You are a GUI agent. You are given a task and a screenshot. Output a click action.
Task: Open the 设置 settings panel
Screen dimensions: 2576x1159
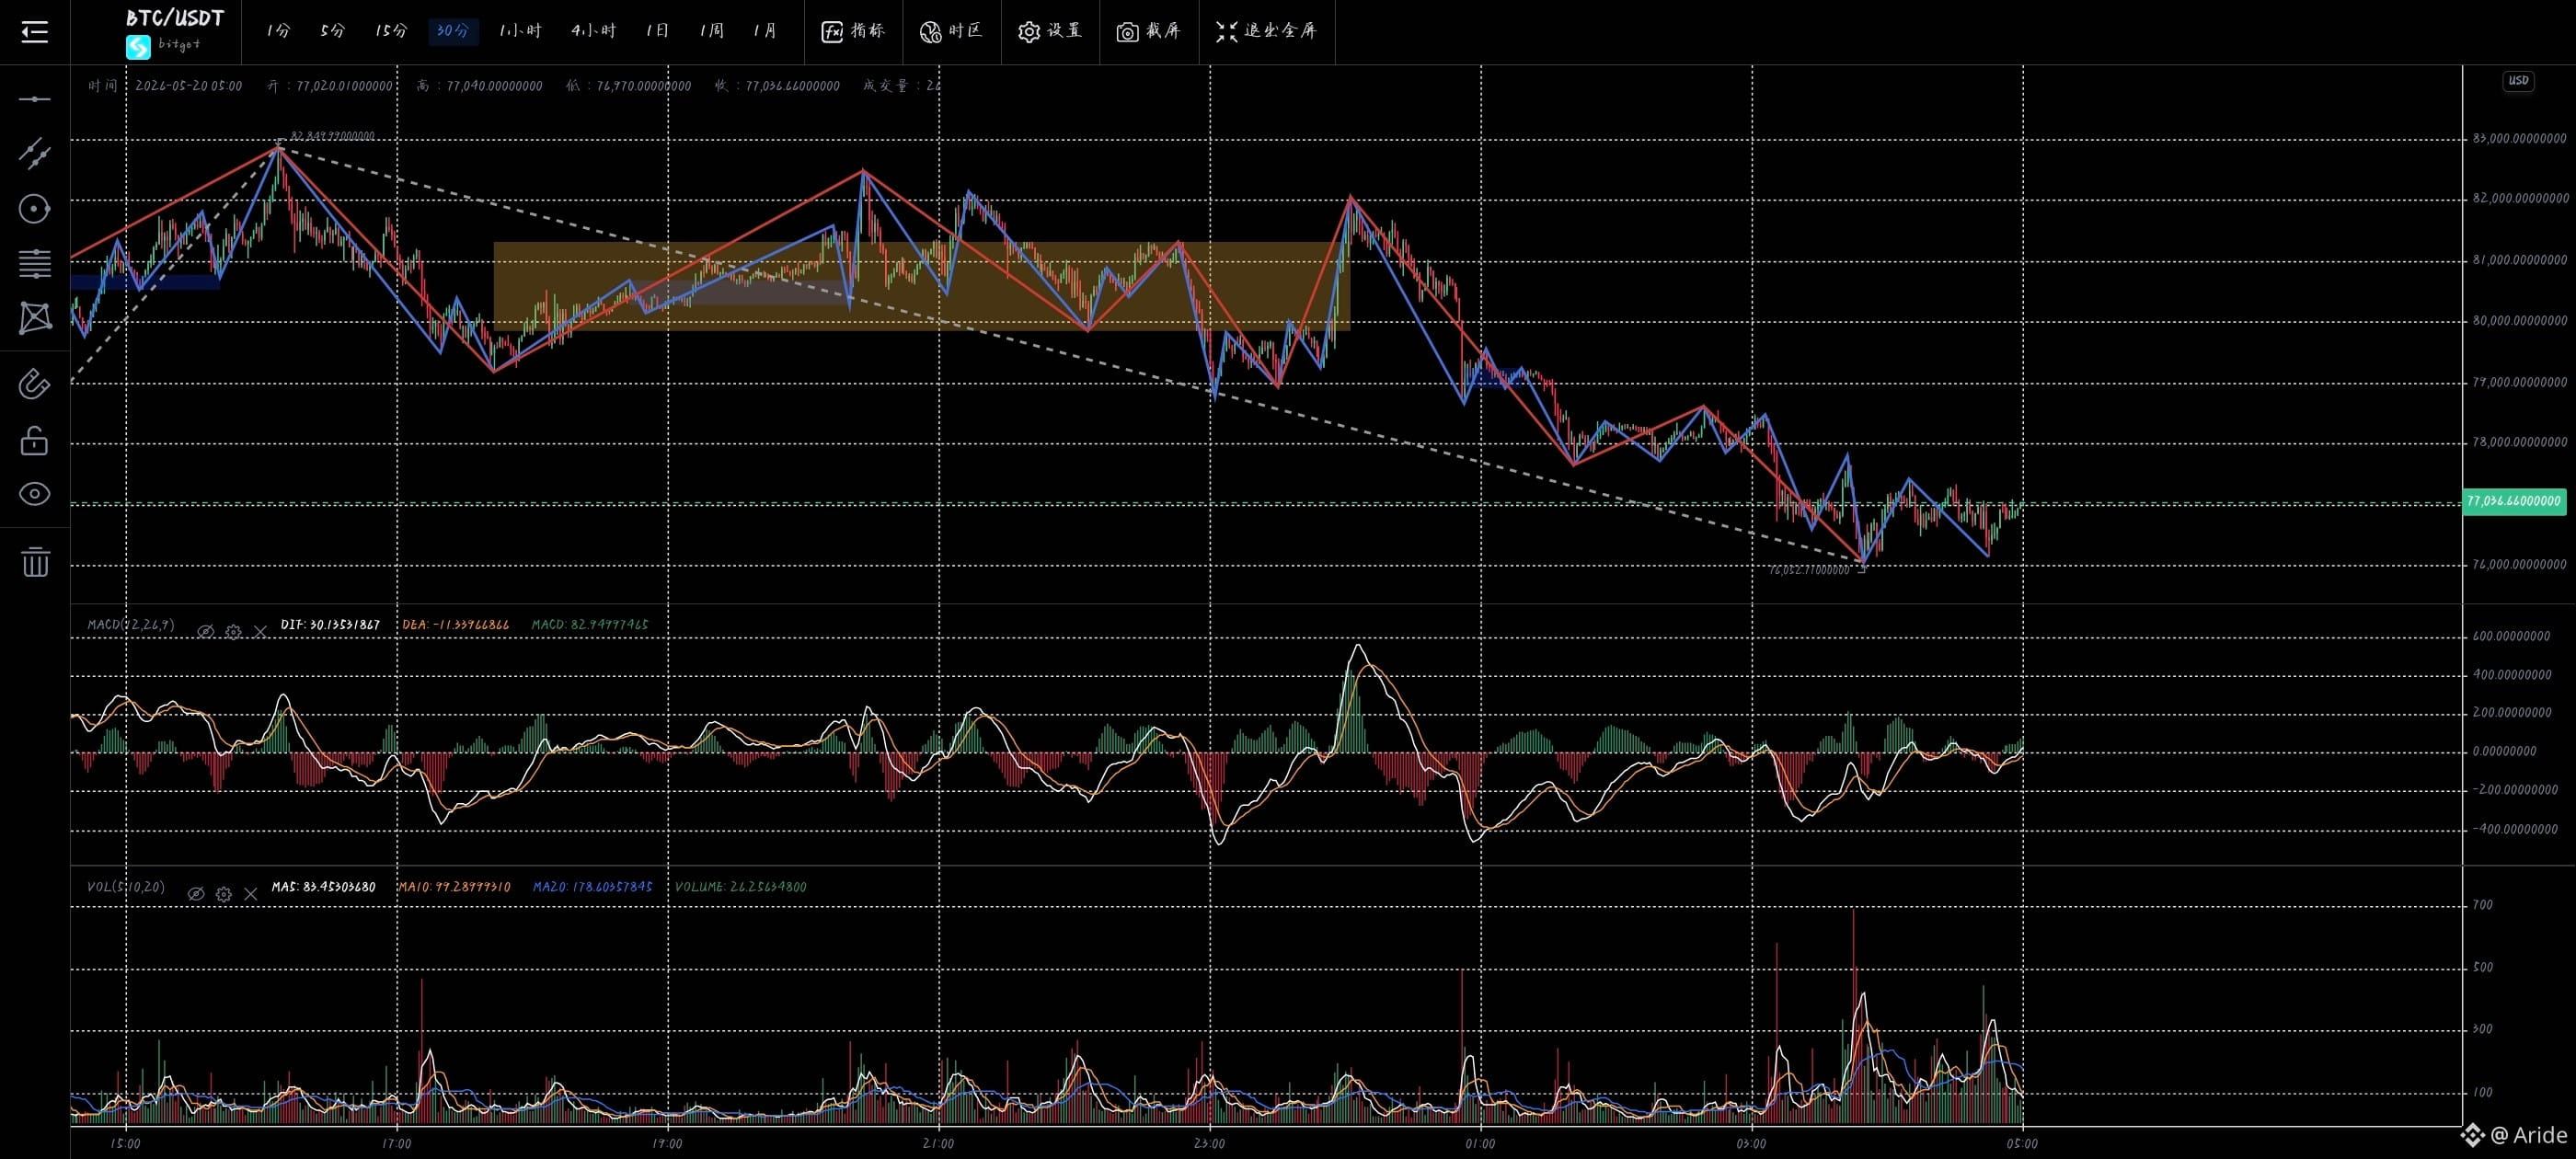[1050, 32]
